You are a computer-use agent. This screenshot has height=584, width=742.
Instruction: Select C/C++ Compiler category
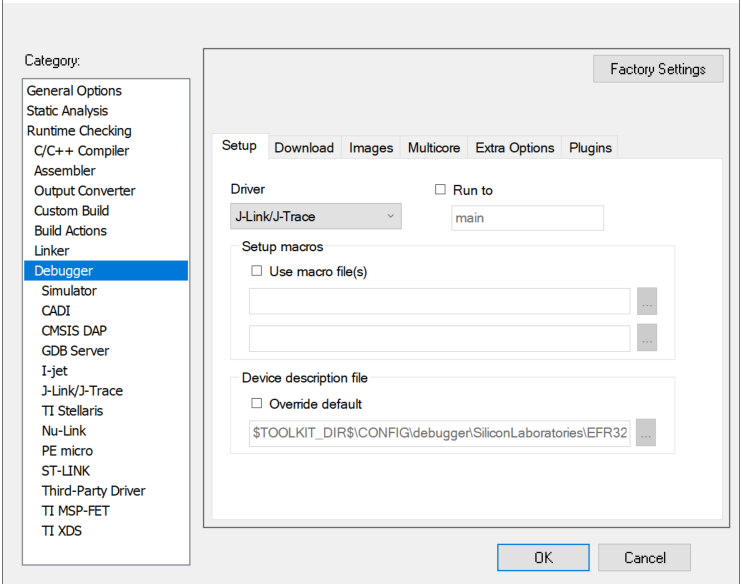[x=81, y=151]
